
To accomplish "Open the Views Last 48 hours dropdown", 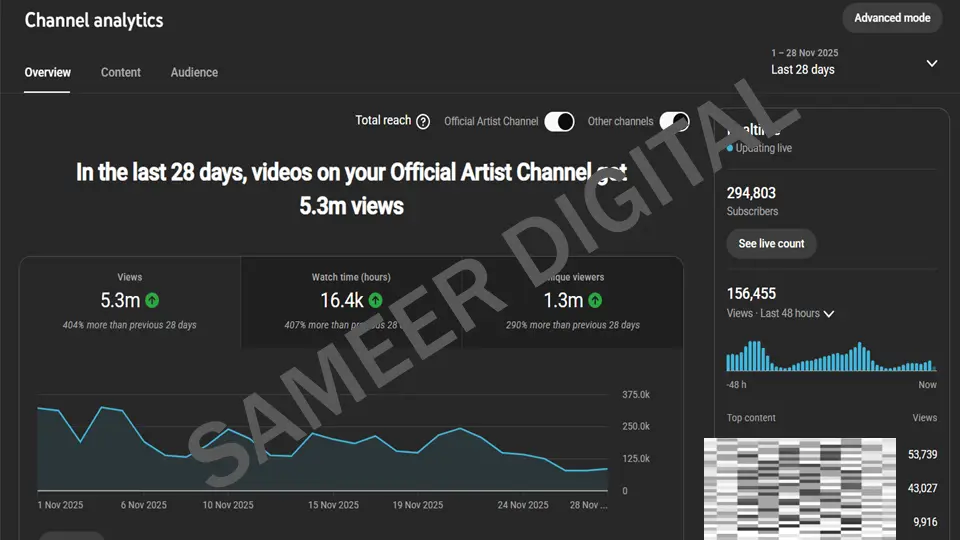I will coord(828,314).
